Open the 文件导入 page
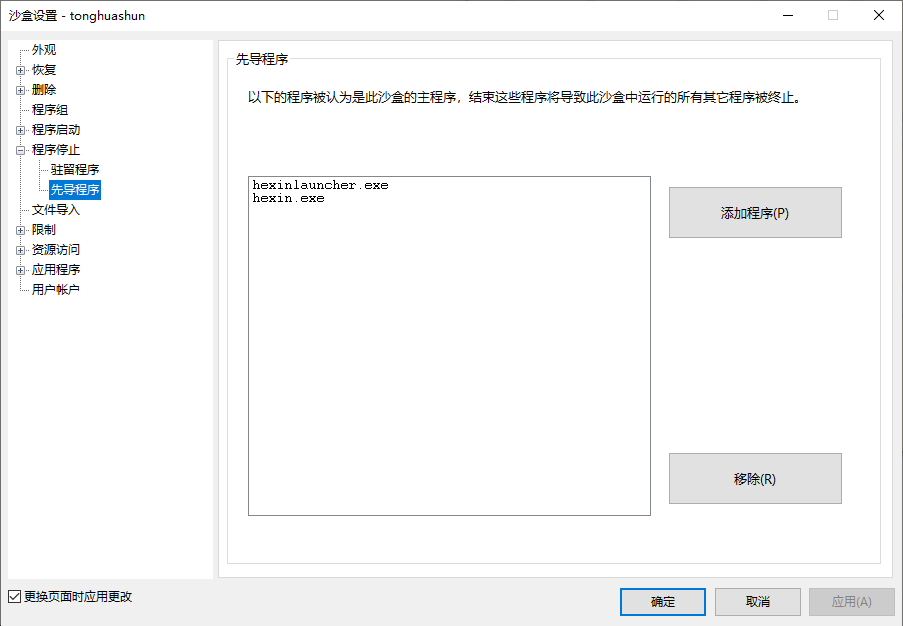Viewport: 903px width, 626px height. click(56, 210)
